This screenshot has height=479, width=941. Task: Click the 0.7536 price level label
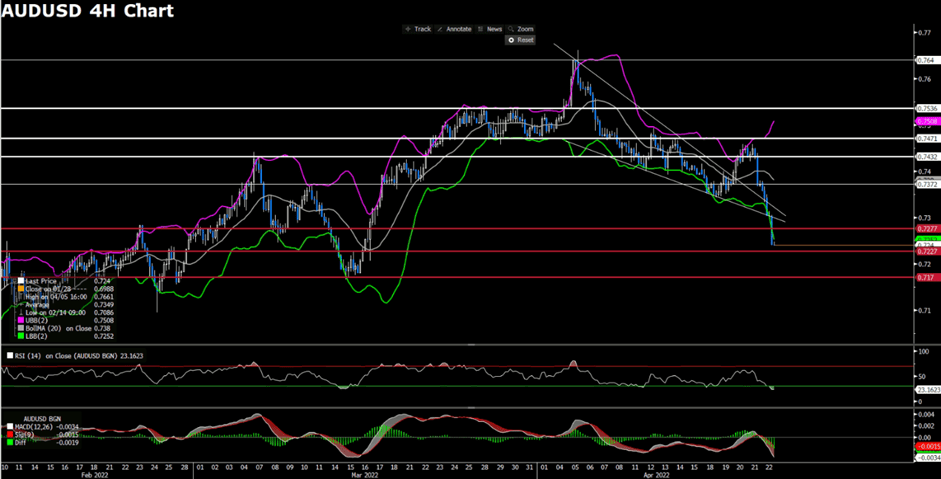(x=927, y=109)
